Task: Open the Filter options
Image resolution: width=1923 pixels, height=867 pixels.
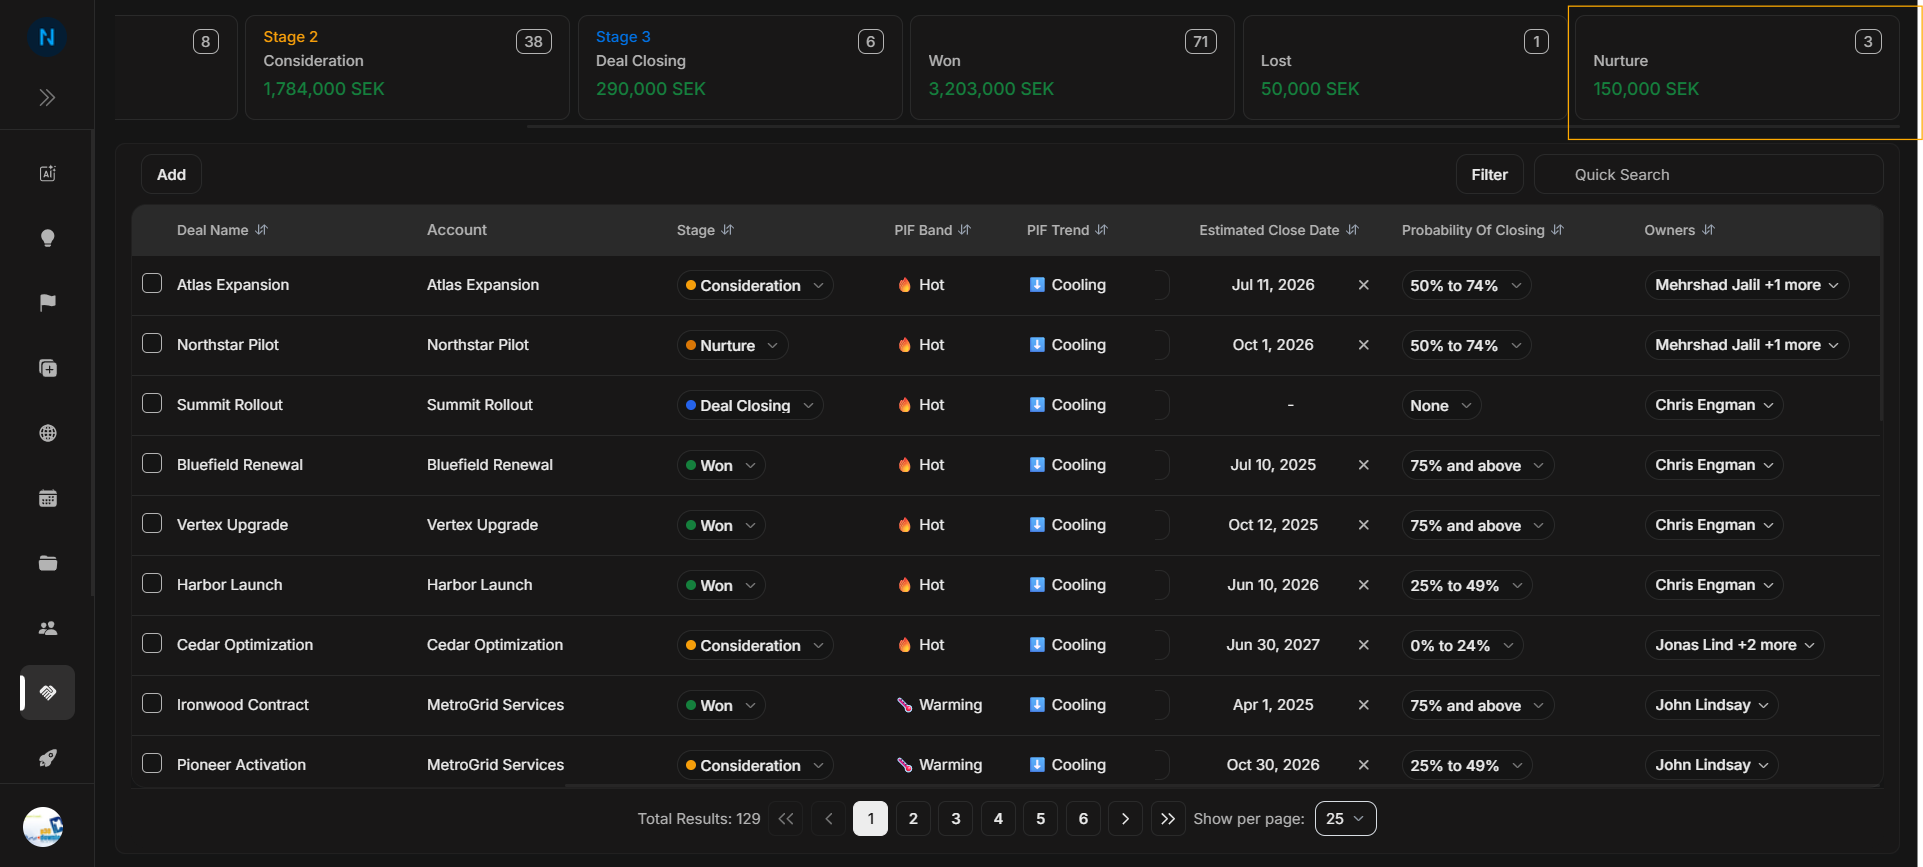Action: pos(1489,174)
